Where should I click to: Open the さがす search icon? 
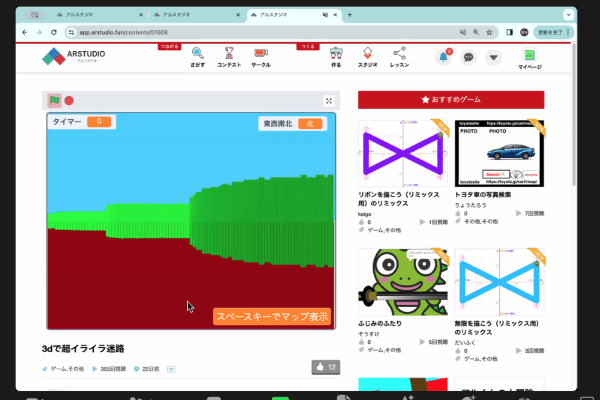tap(197, 57)
